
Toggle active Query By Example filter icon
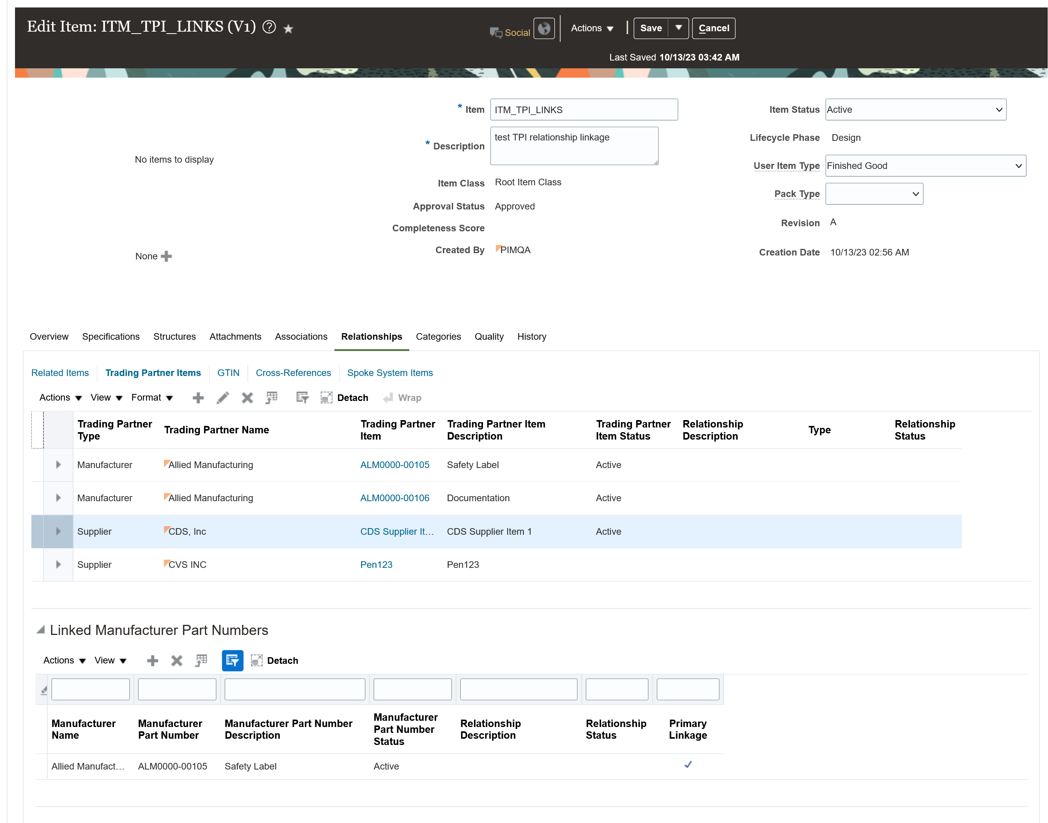tap(233, 661)
